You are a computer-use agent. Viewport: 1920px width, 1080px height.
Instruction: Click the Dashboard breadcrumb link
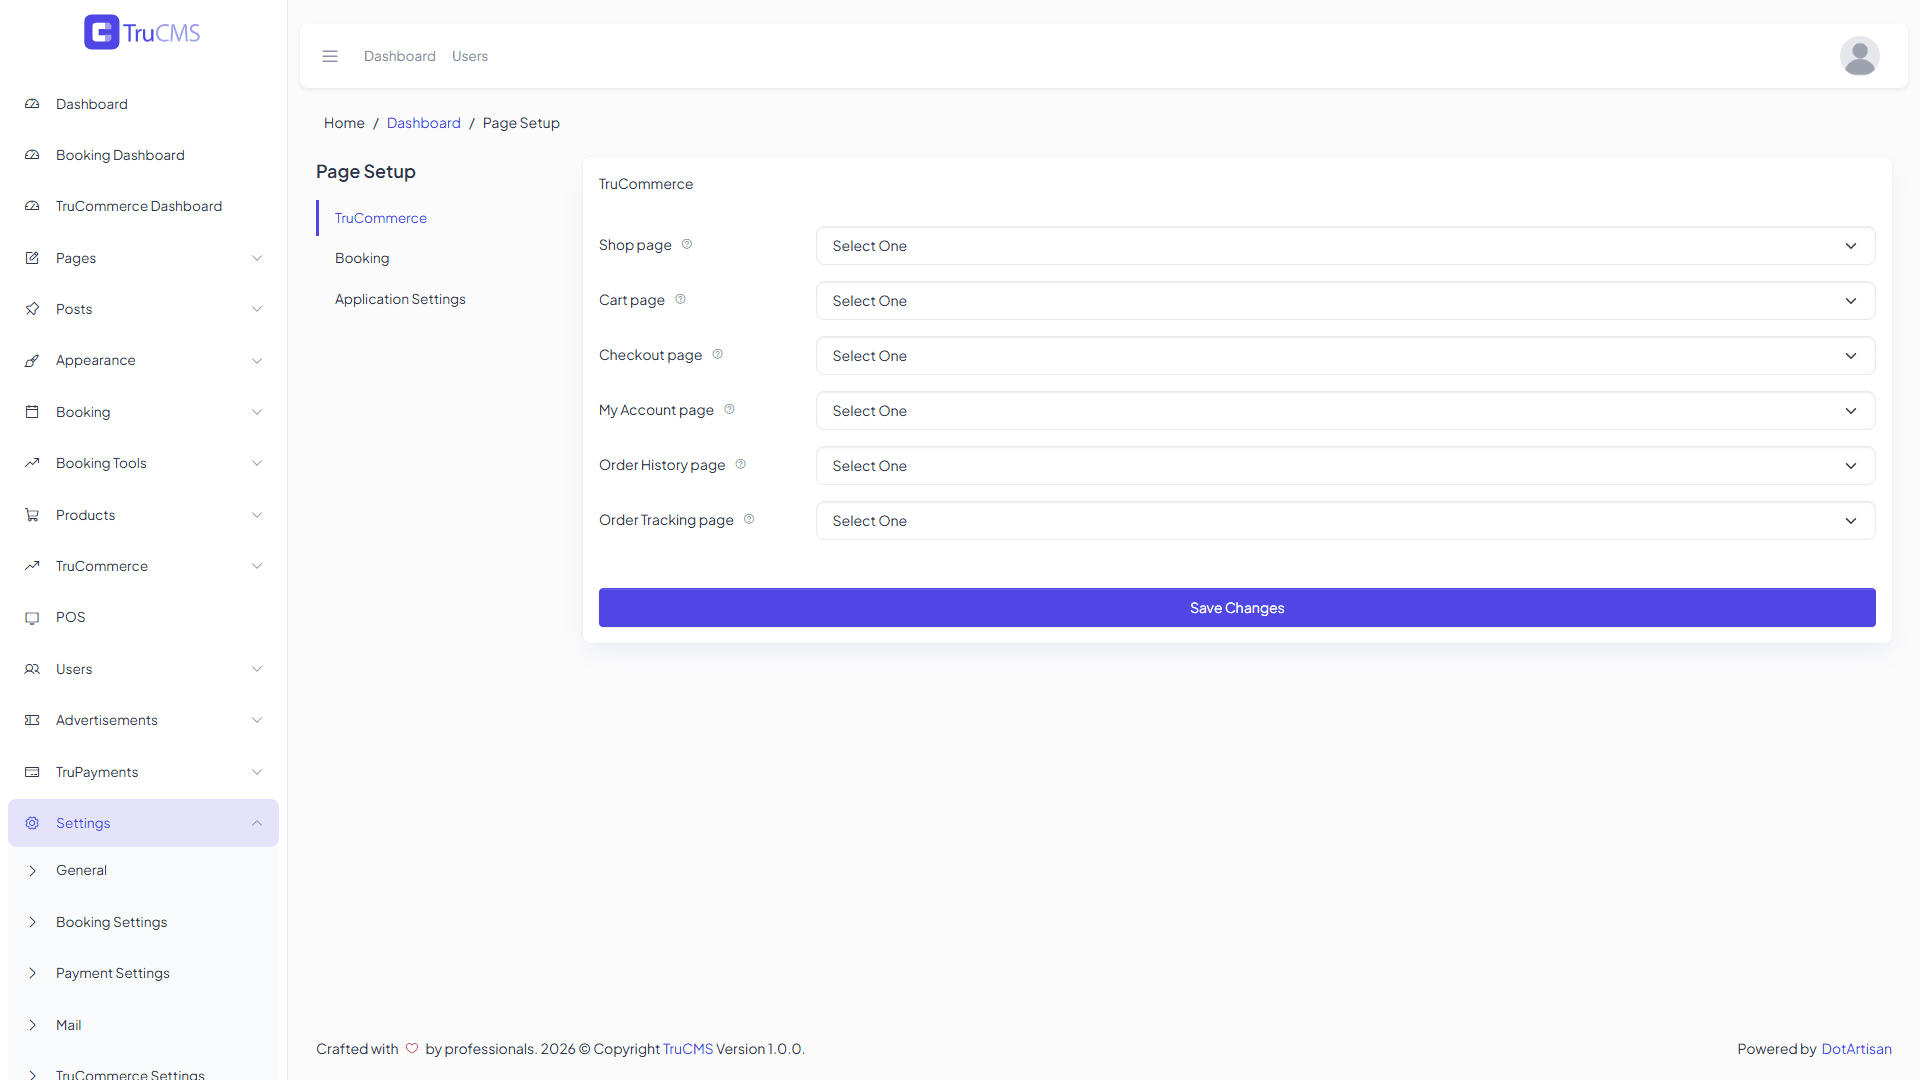coord(424,123)
